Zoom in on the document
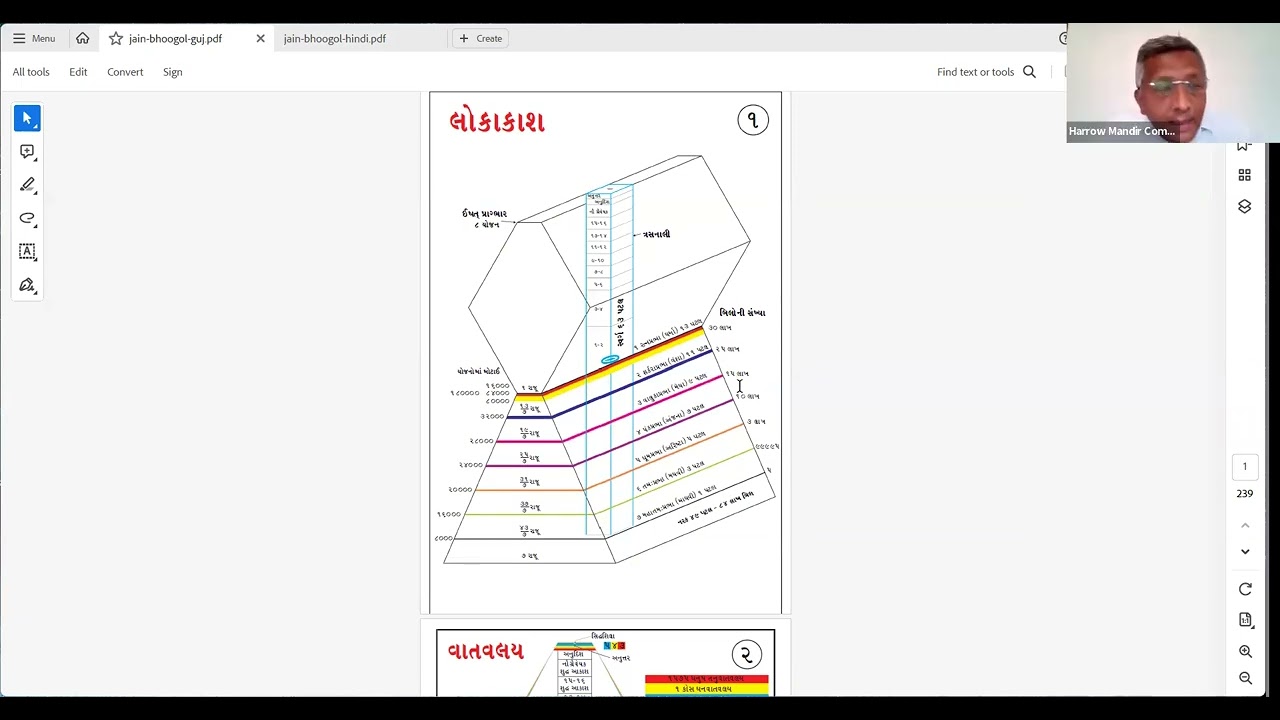Viewport: 1280px width, 720px height. 1245,652
